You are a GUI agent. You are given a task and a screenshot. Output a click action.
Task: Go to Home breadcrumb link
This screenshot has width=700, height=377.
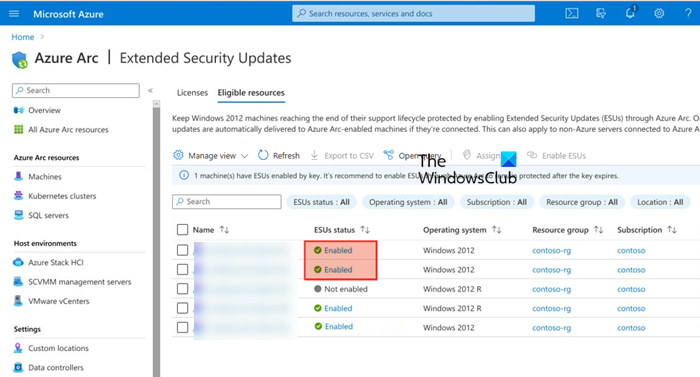tap(23, 37)
